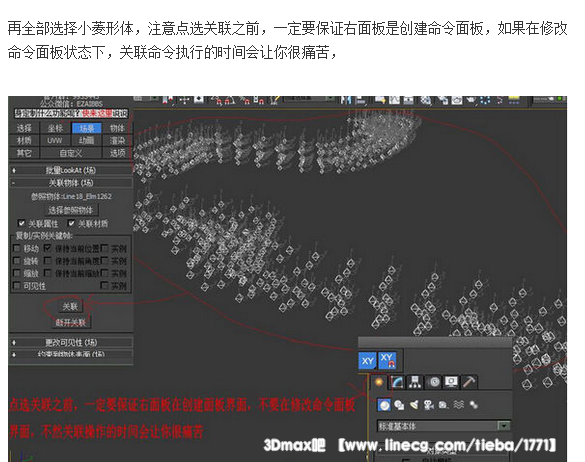Click the blue XY axis constraint button
The width and height of the screenshot is (585, 462).
coord(367,361)
